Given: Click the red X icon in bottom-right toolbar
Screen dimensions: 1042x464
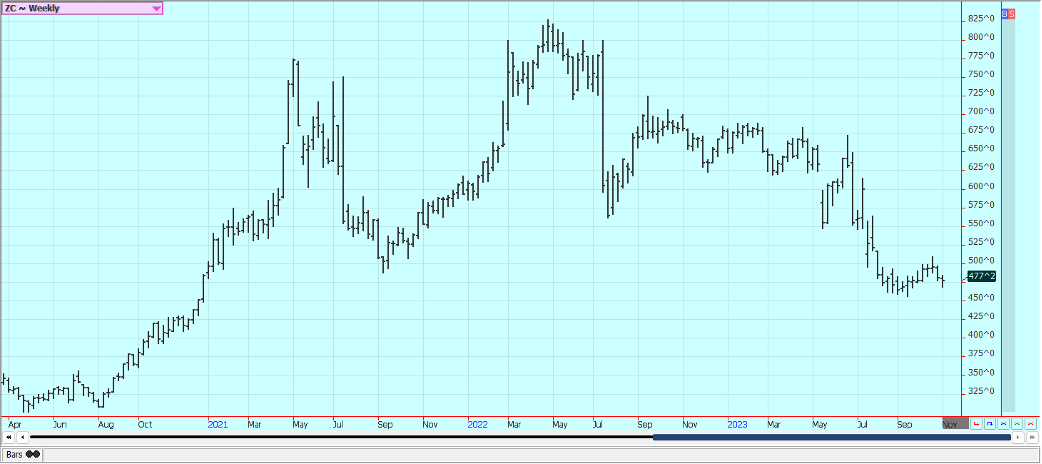Looking at the screenshot, I should coord(1031,423).
